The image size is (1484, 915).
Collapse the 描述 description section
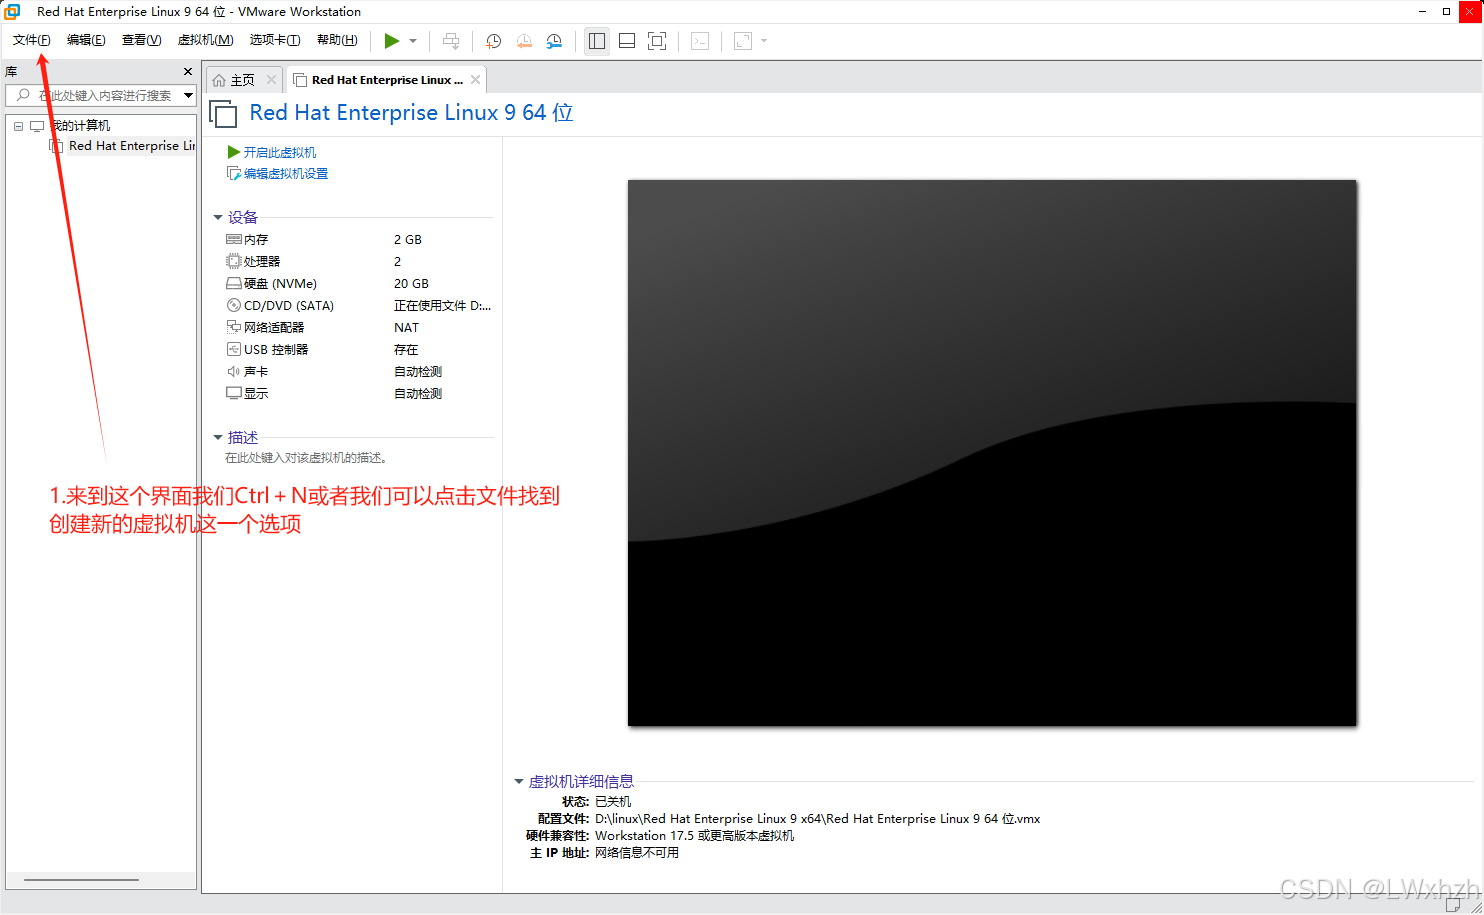pyautogui.click(x=218, y=437)
